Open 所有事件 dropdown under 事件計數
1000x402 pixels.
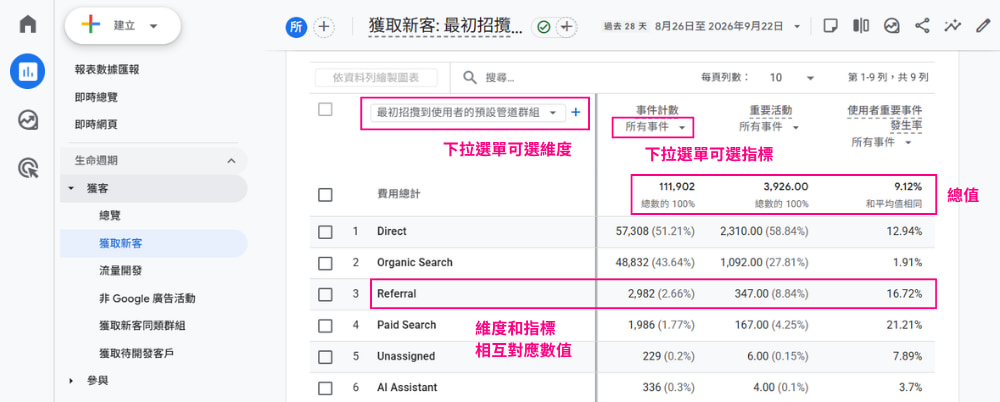654,127
